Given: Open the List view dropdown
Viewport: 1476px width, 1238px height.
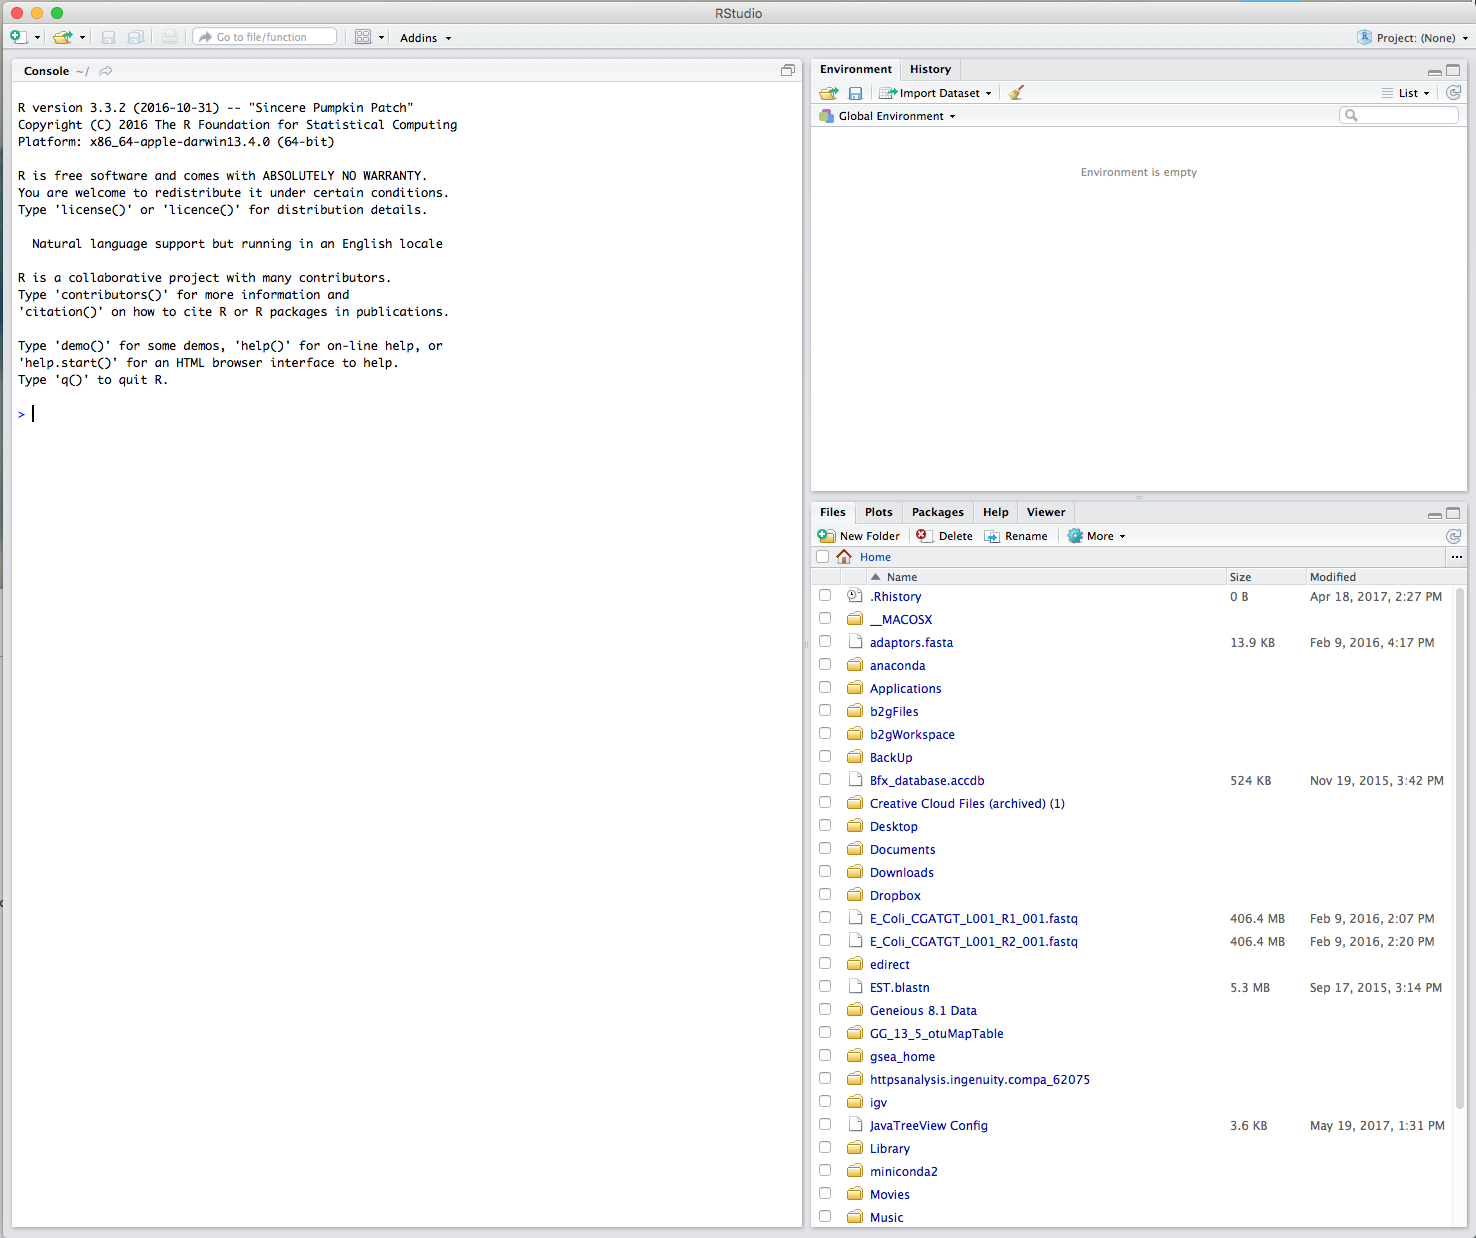Looking at the screenshot, I should click(1406, 93).
